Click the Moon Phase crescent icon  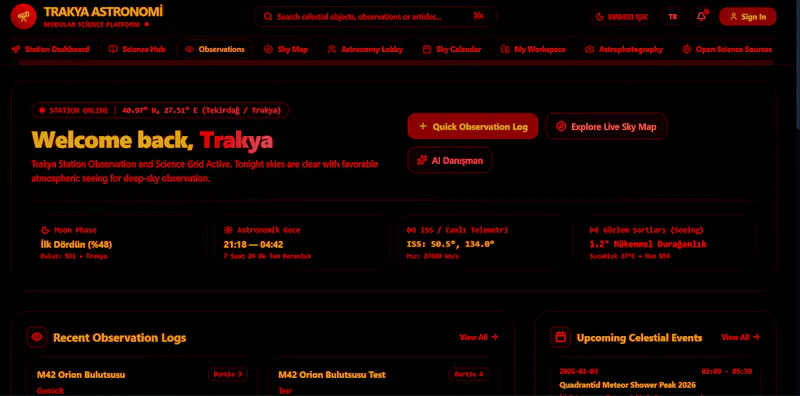[x=45, y=230]
